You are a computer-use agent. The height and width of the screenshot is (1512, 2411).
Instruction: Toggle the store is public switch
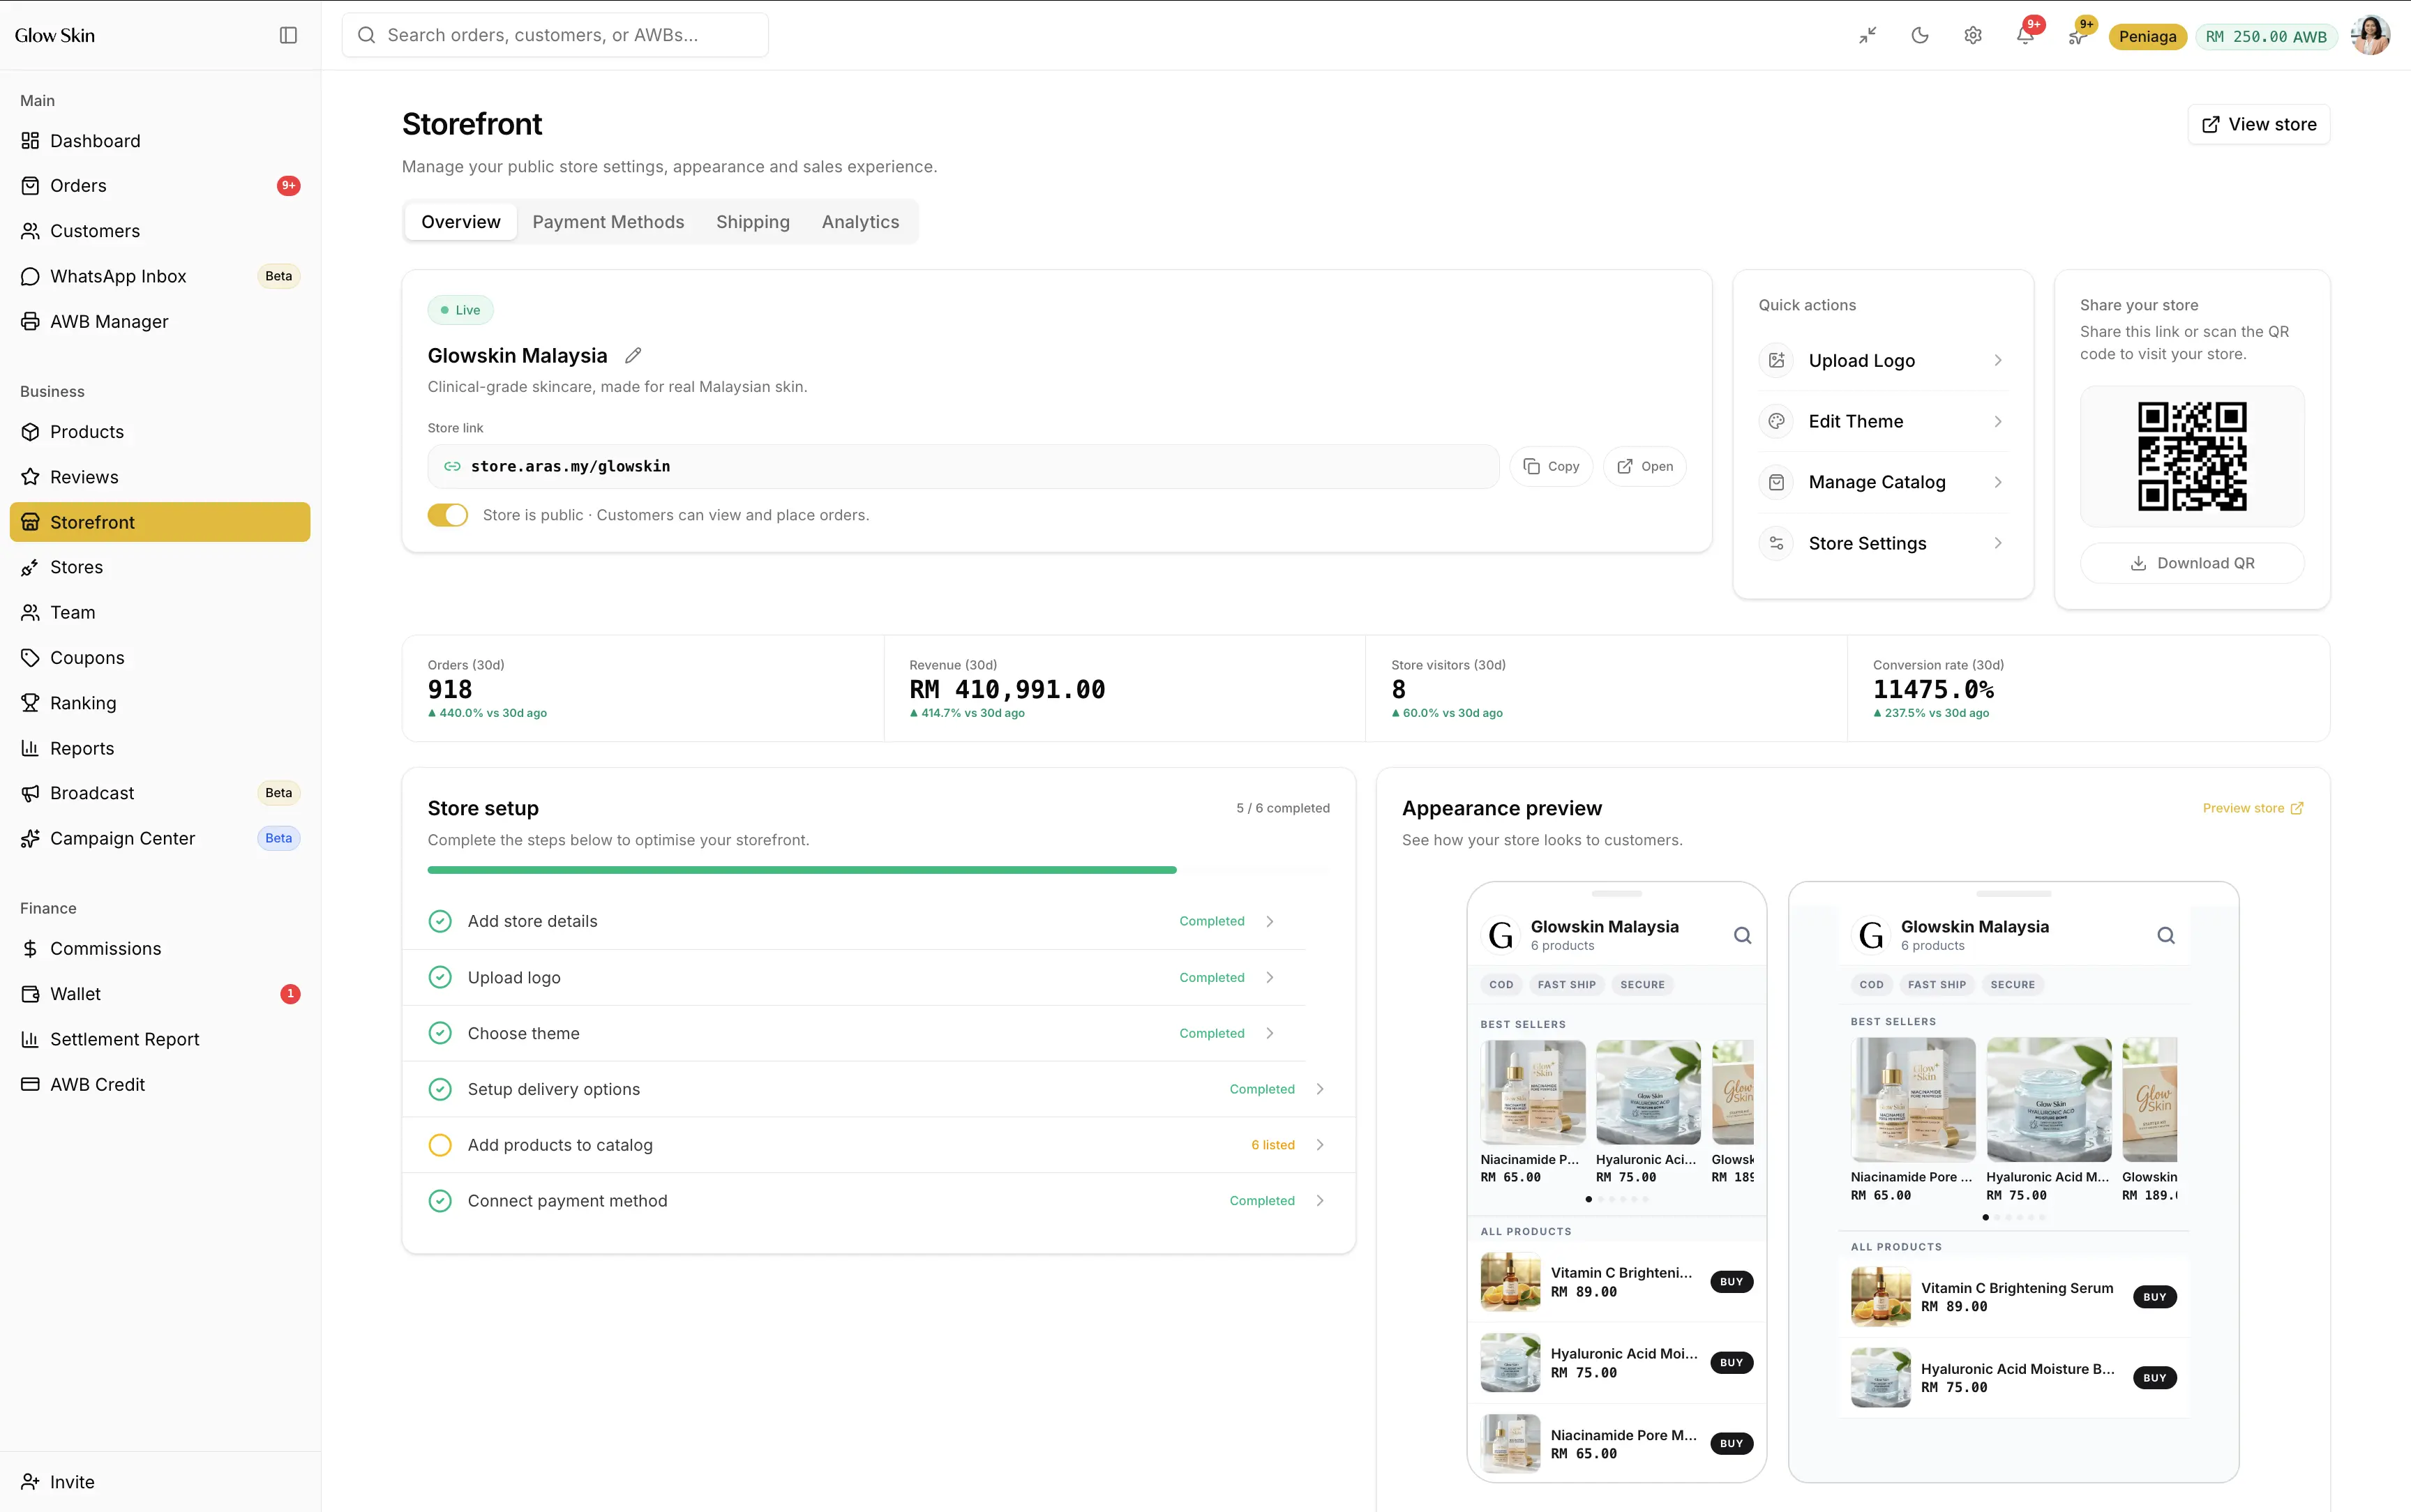447,515
